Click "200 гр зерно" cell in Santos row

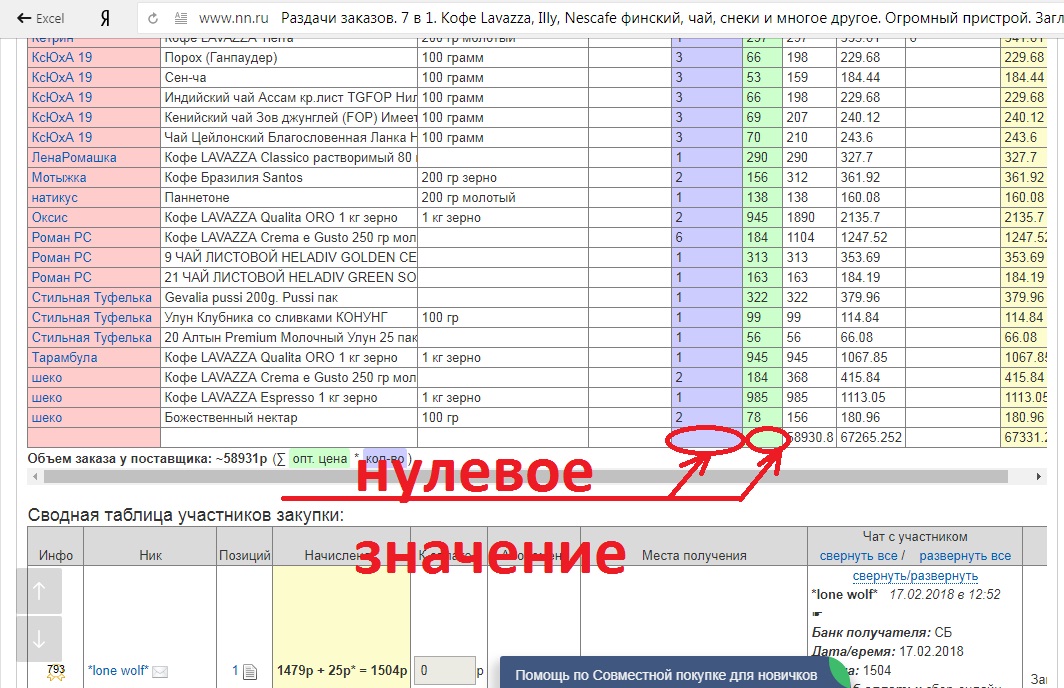[x=503, y=178]
